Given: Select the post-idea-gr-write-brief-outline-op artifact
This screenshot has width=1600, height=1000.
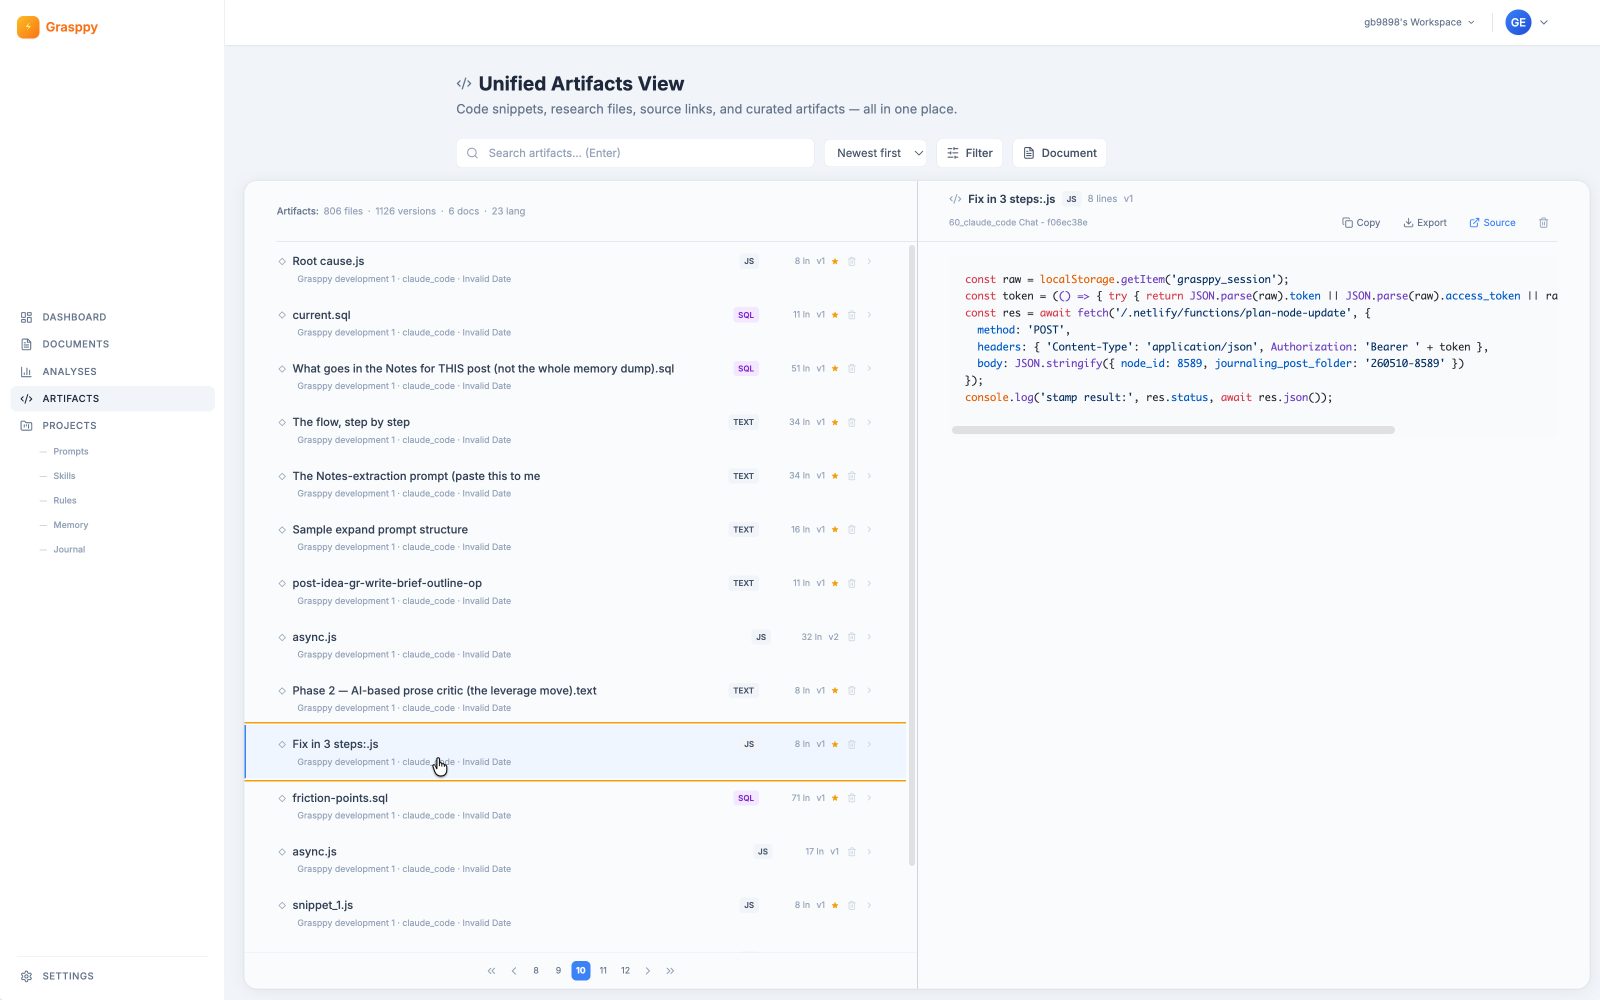Looking at the screenshot, I should pos(575,592).
